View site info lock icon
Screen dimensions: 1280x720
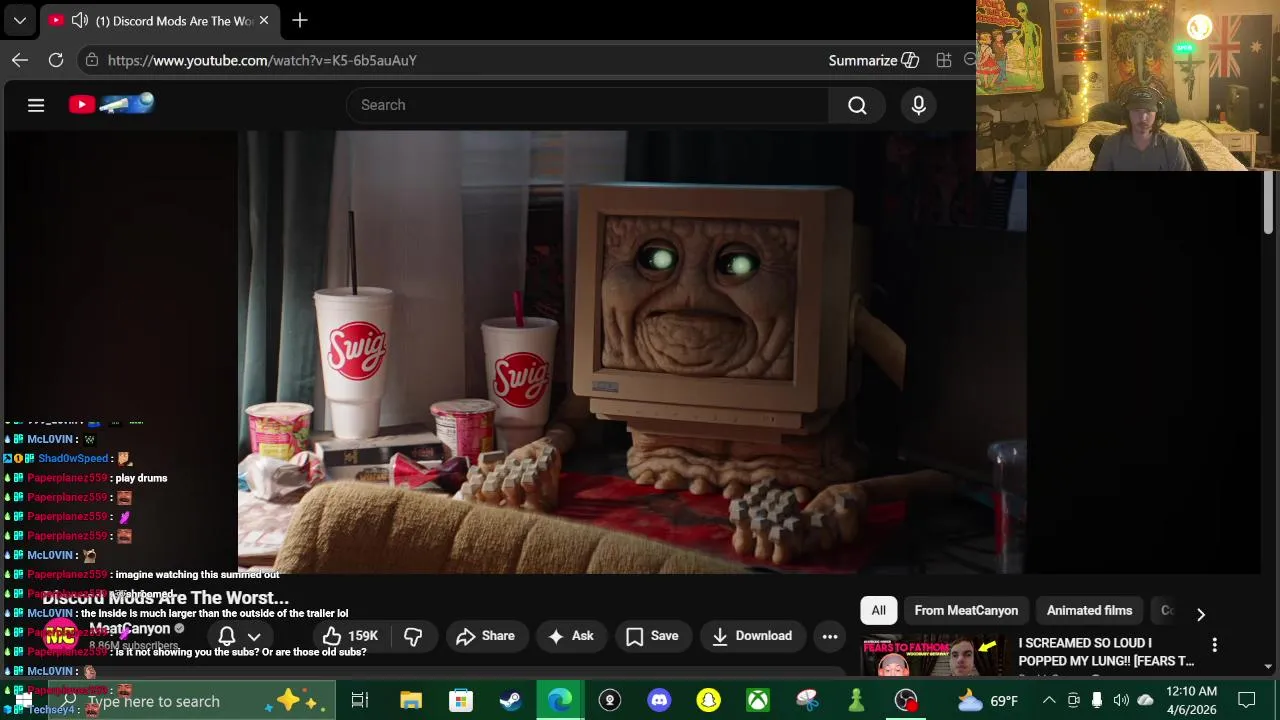click(92, 60)
